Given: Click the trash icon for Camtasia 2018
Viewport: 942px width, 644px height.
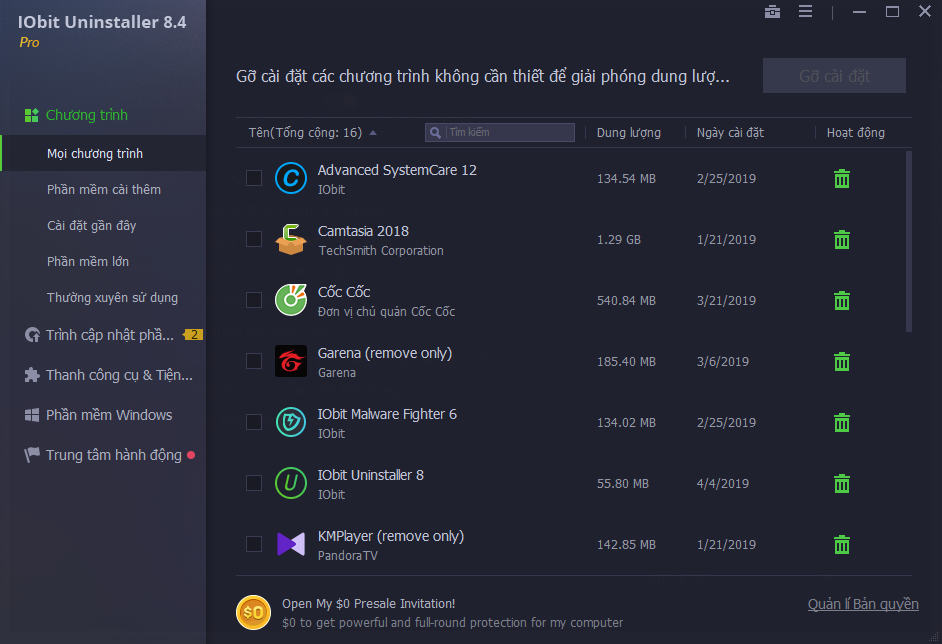Looking at the screenshot, I should pos(842,240).
